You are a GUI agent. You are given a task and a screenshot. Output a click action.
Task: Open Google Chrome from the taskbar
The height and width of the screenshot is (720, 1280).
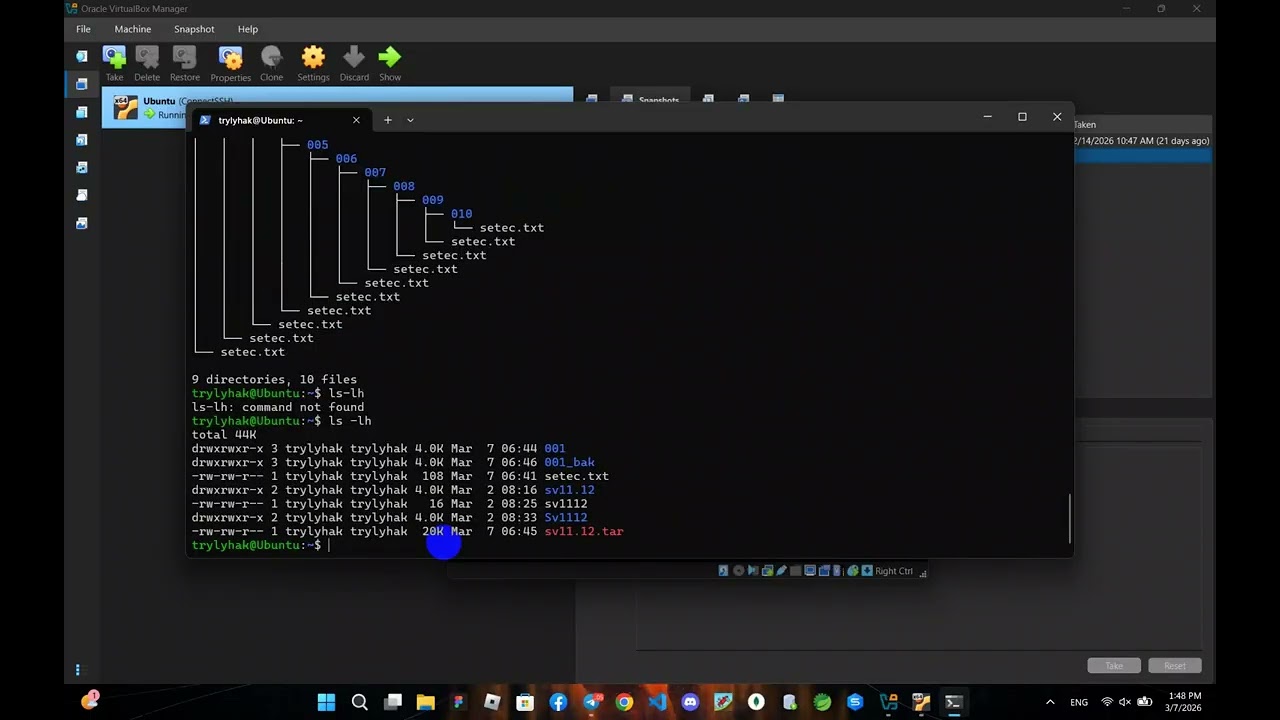pyautogui.click(x=624, y=702)
